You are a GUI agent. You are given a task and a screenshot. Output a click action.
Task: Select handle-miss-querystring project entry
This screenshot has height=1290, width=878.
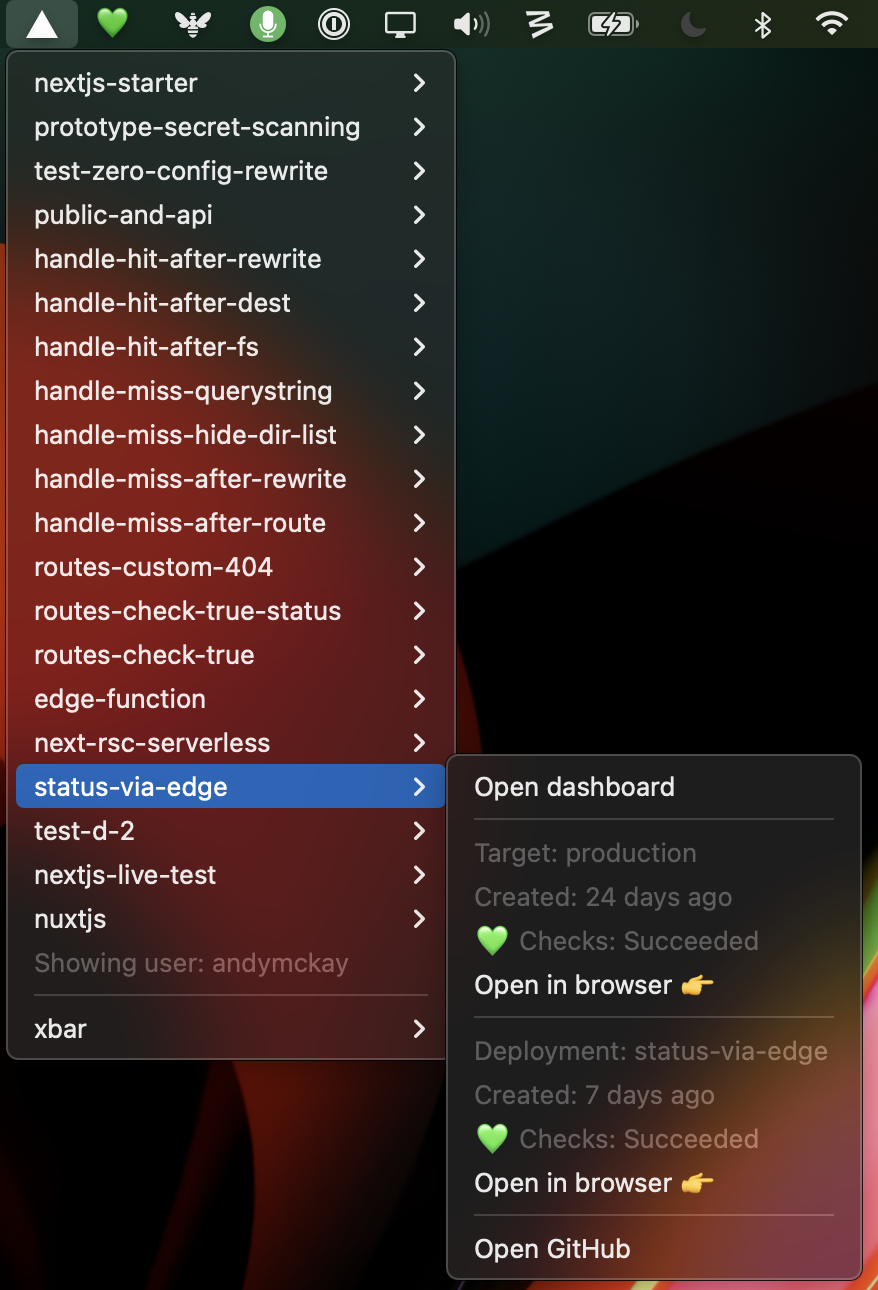183,391
